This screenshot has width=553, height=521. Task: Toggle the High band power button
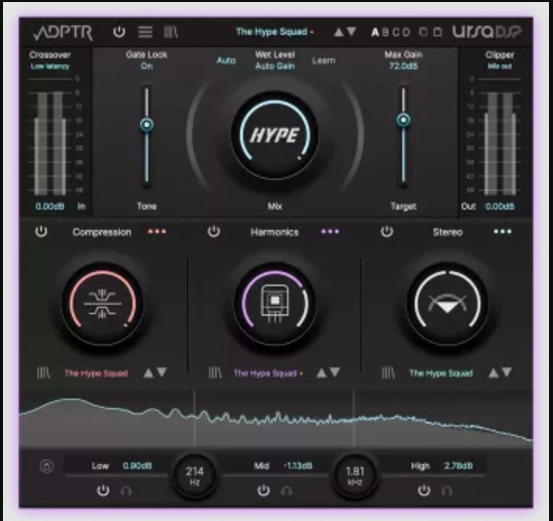point(424,491)
